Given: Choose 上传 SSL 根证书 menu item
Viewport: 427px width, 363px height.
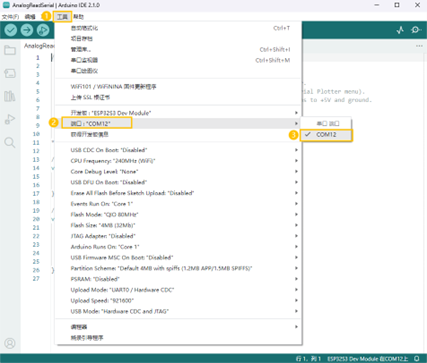Looking at the screenshot, I should point(178,97).
